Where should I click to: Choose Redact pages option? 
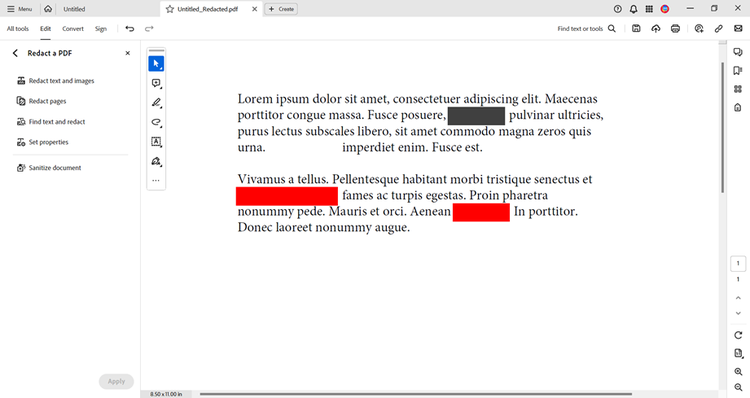point(42,101)
